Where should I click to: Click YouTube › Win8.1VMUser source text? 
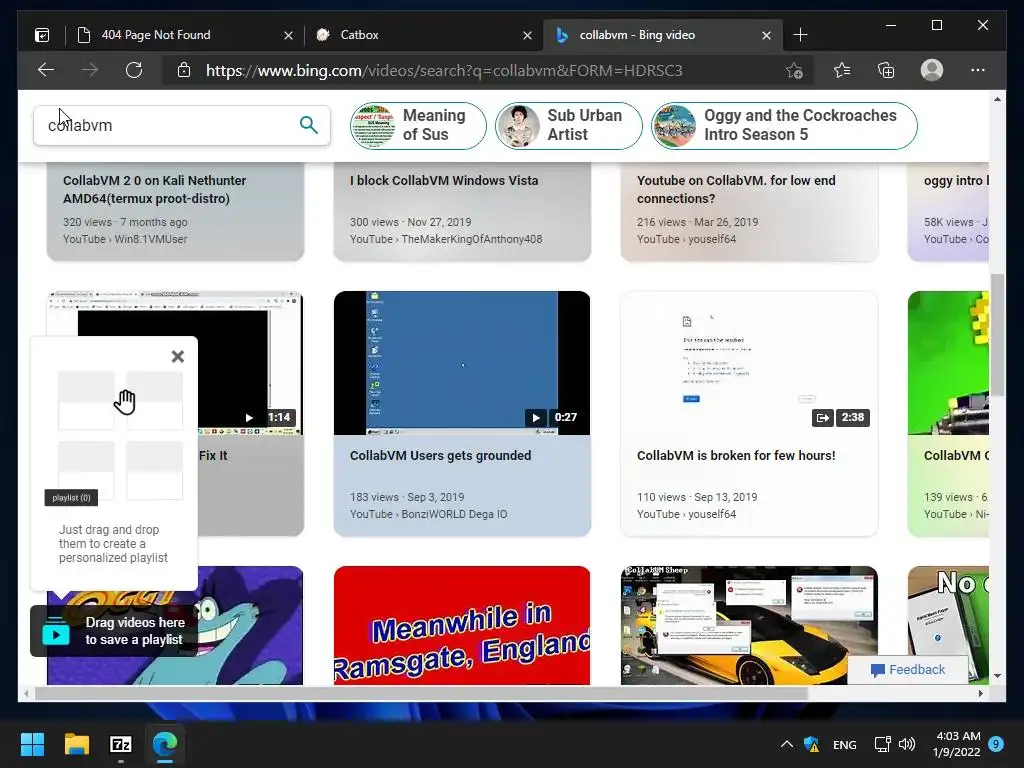(x=125, y=239)
